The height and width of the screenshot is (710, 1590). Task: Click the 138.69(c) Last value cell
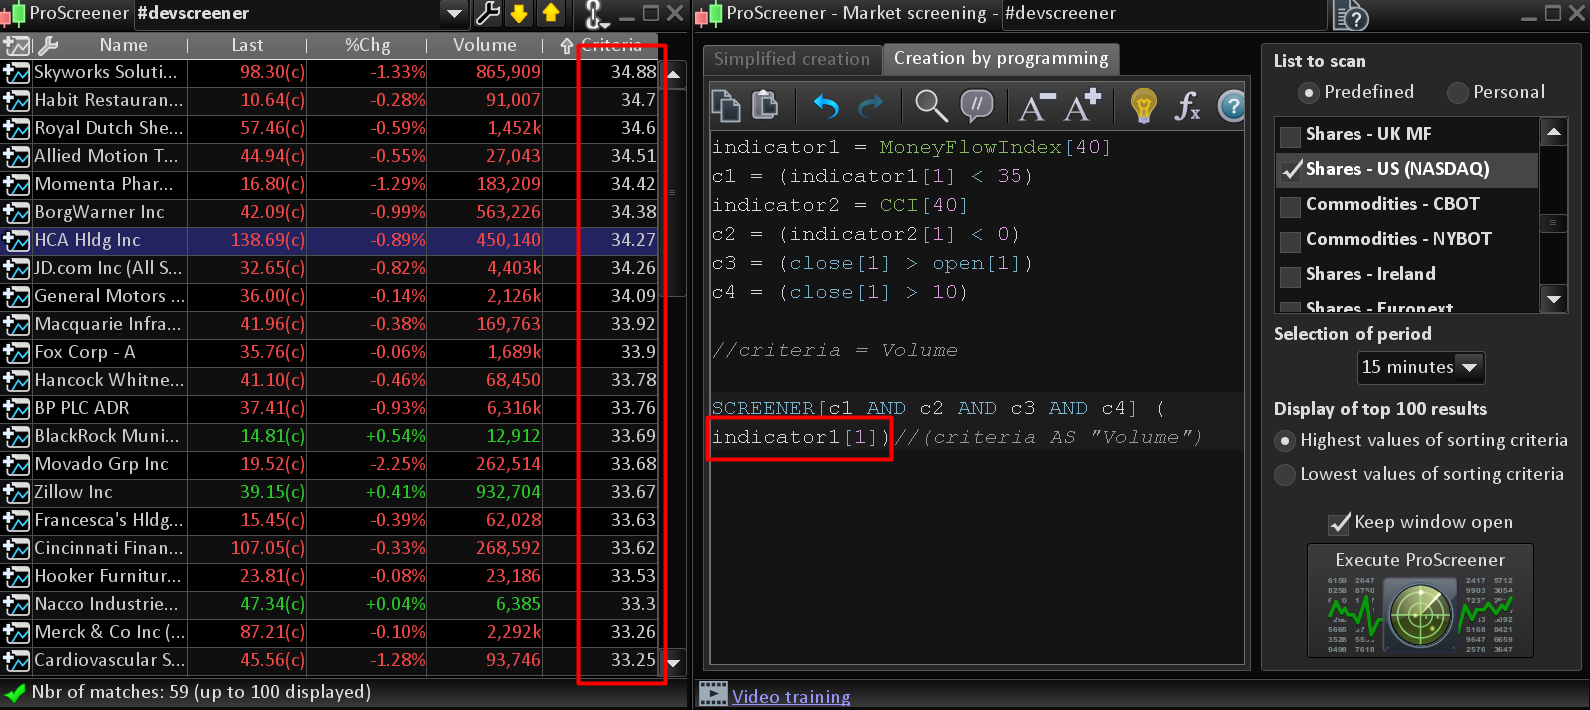pyautogui.click(x=268, y=240)
